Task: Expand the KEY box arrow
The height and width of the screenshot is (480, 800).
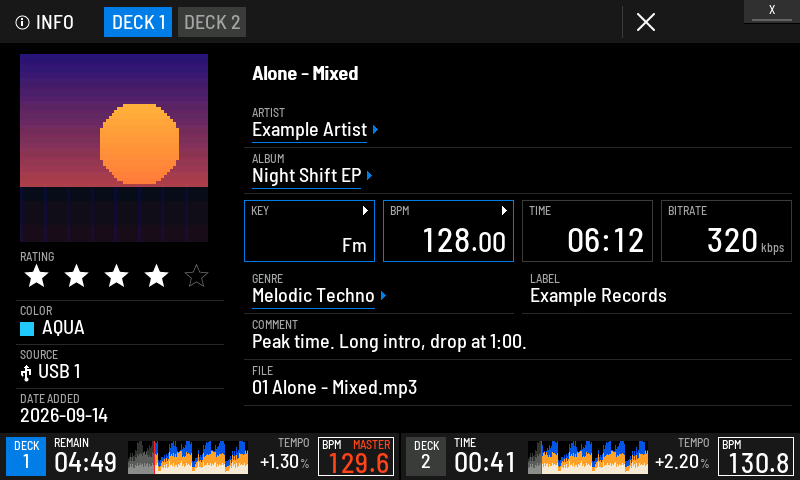Action: point(365,211)
